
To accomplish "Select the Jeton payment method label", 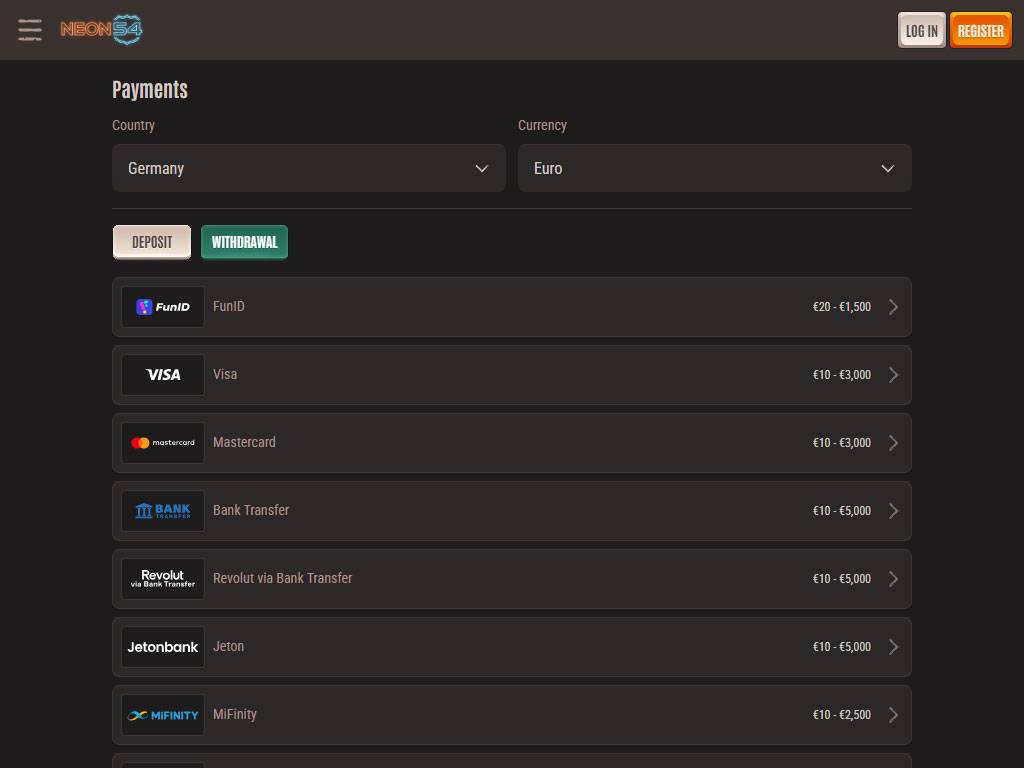I will (228, 646).
